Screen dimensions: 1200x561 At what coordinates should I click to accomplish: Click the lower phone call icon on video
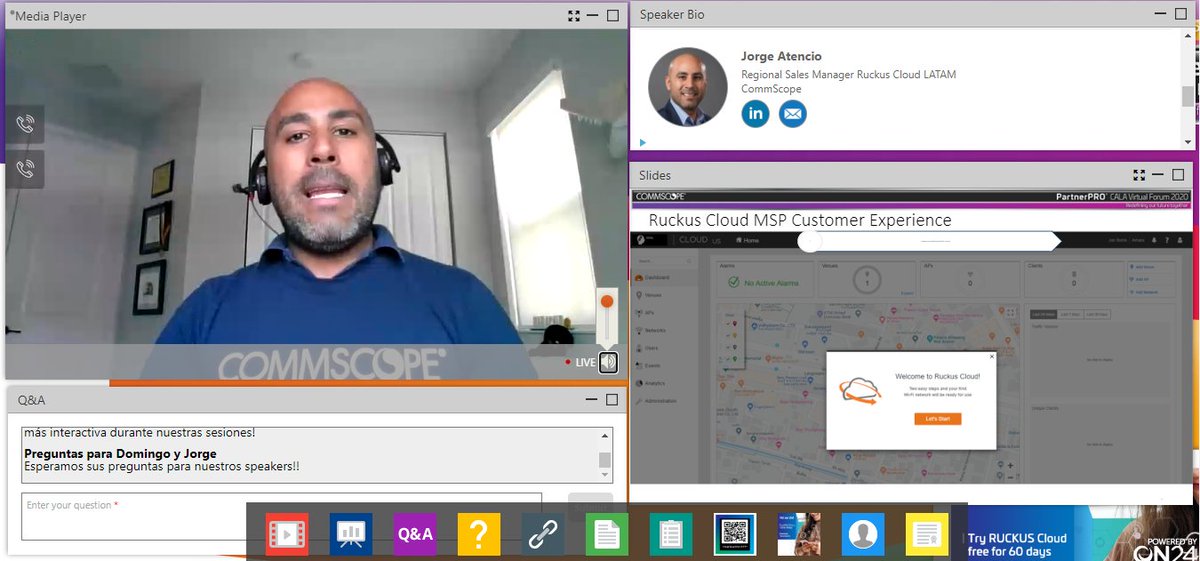tap(25, 168)
